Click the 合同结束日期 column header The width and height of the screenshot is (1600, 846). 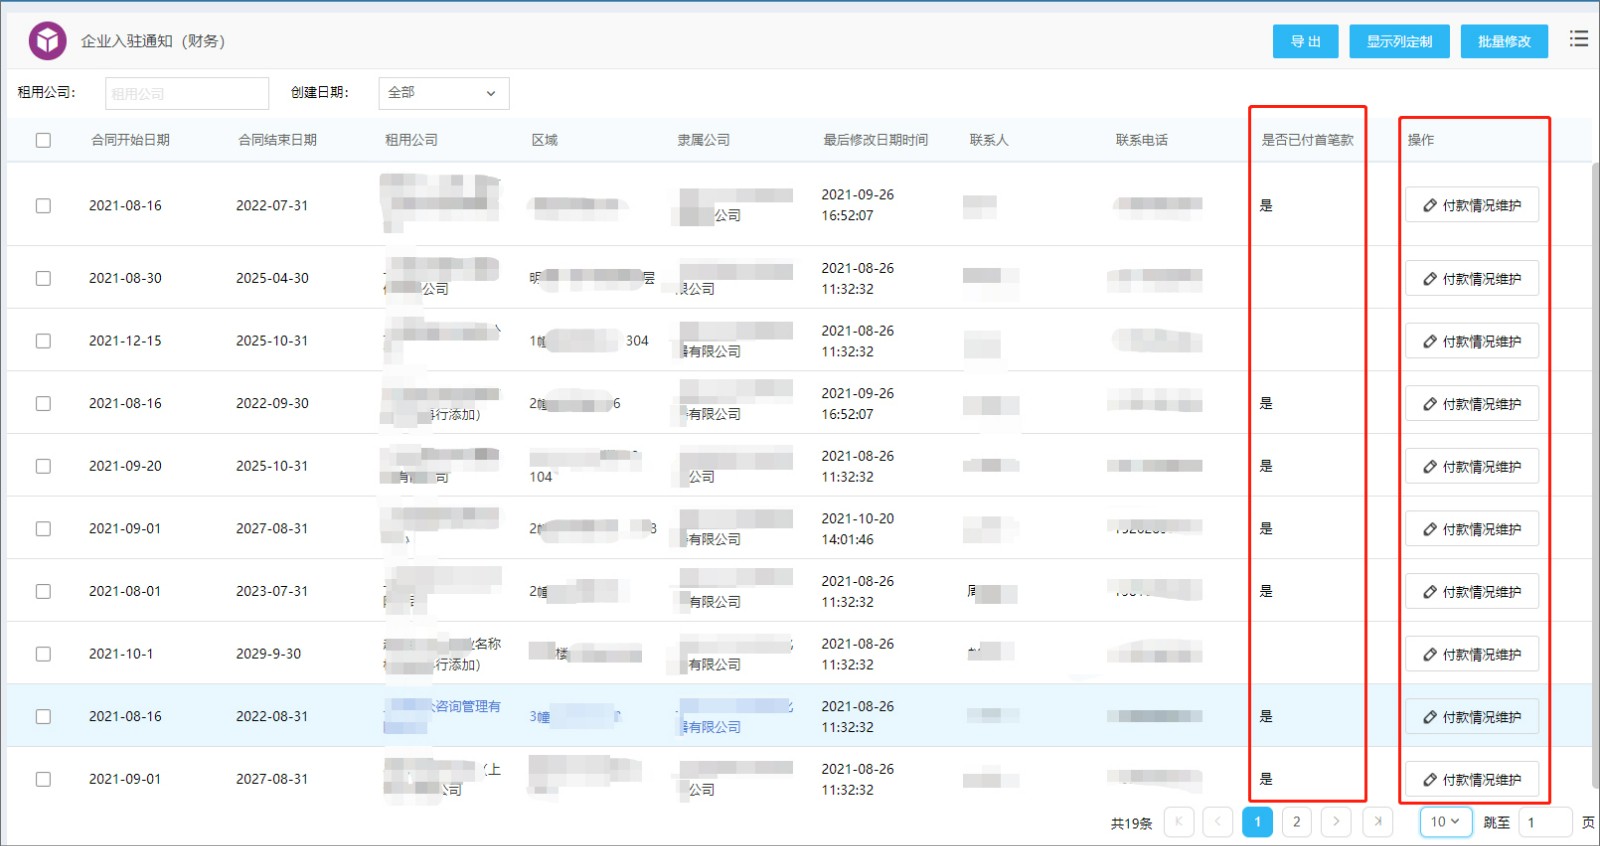point(277,140)
